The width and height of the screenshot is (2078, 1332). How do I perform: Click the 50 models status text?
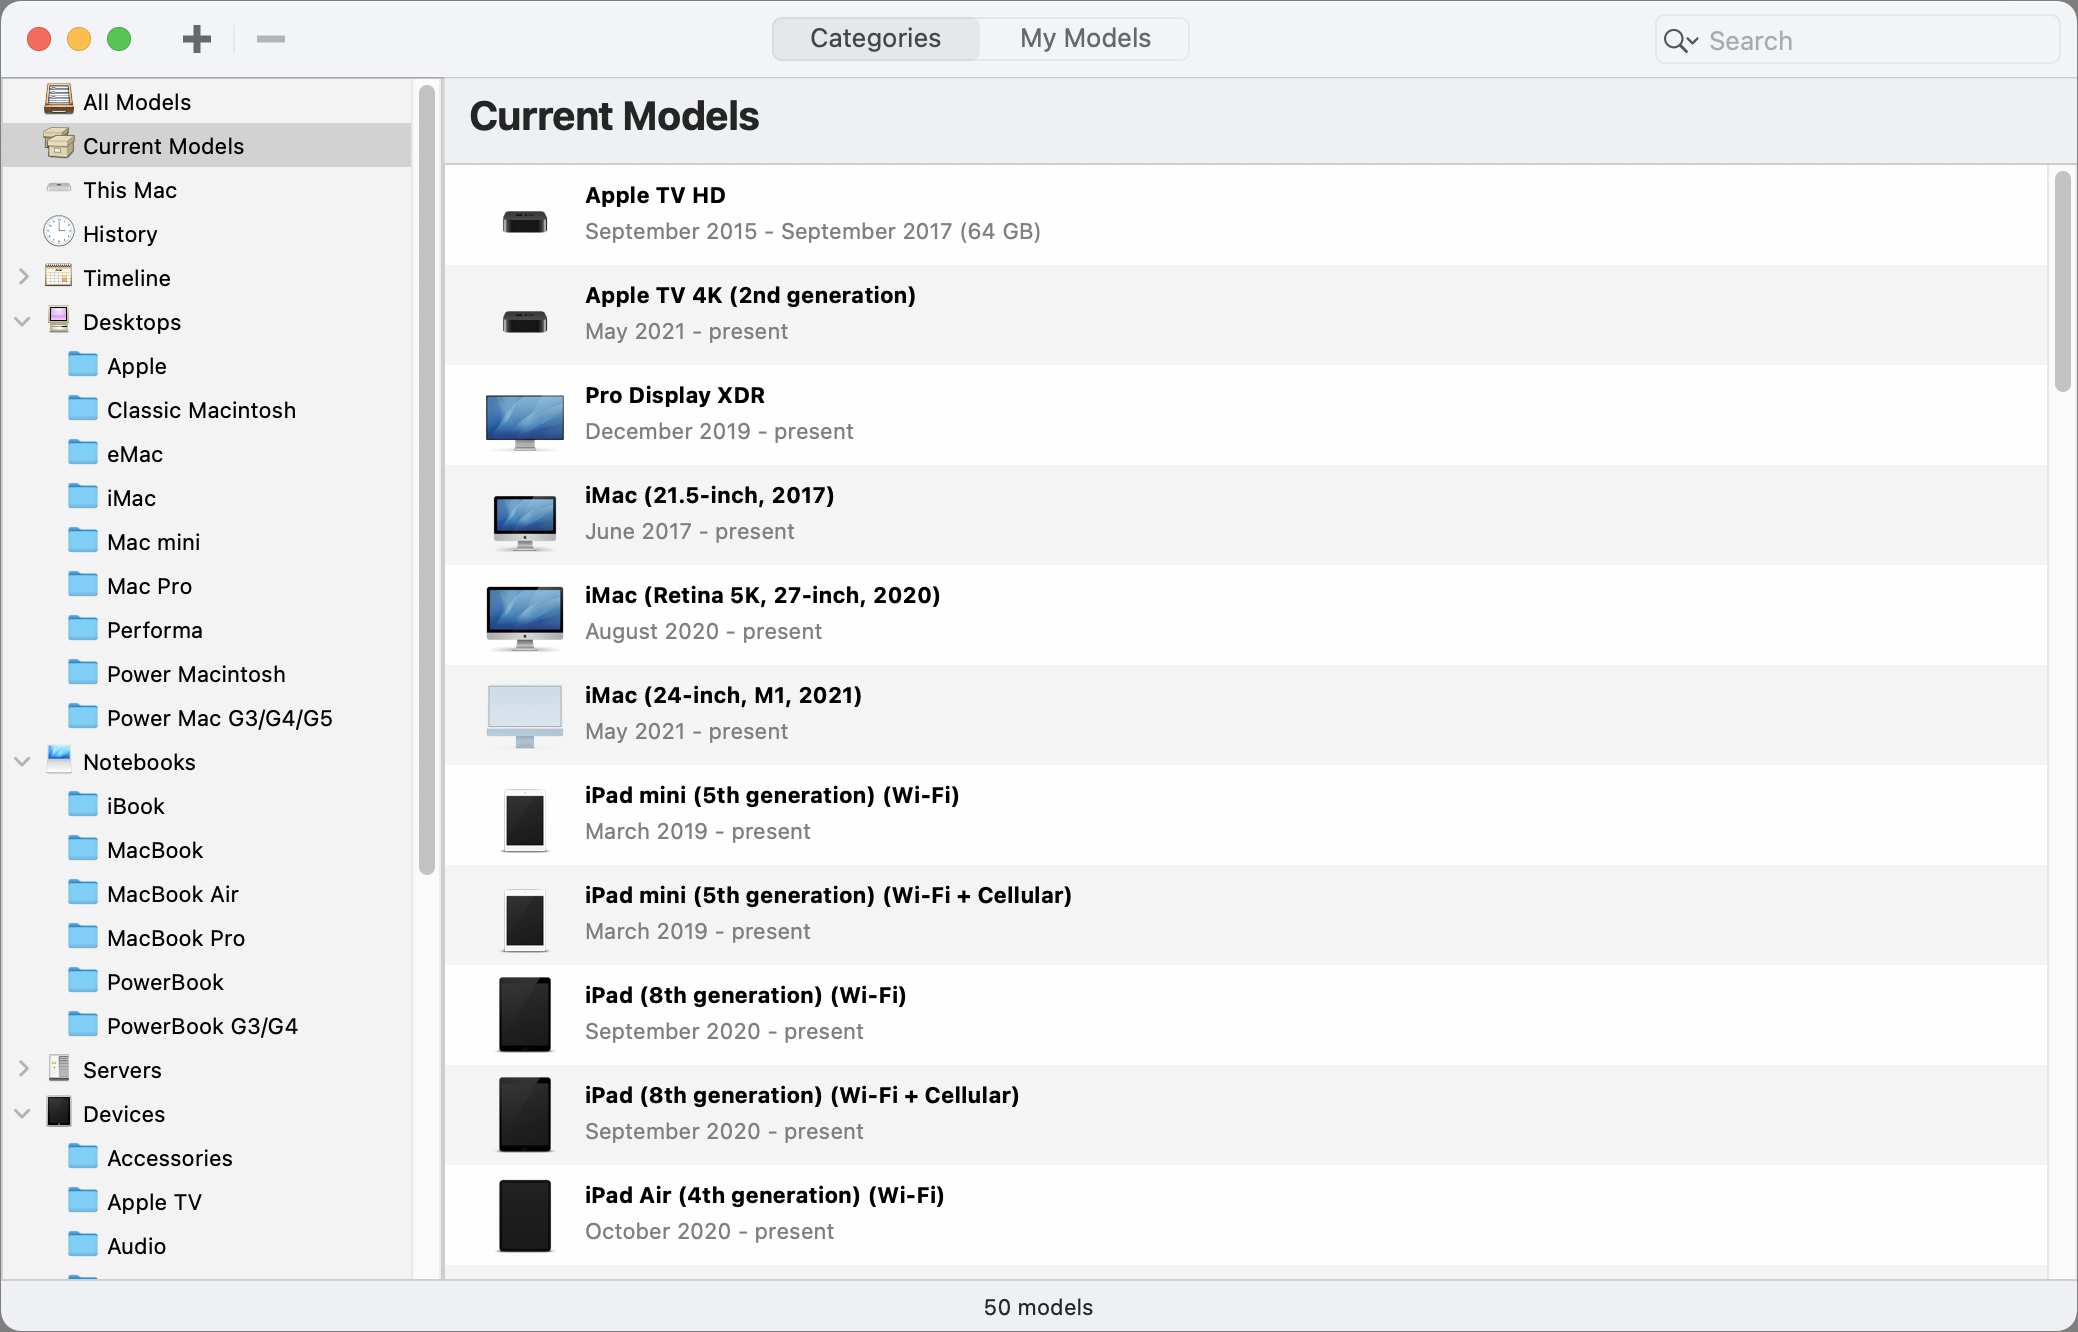[x=1038, y=1307]
